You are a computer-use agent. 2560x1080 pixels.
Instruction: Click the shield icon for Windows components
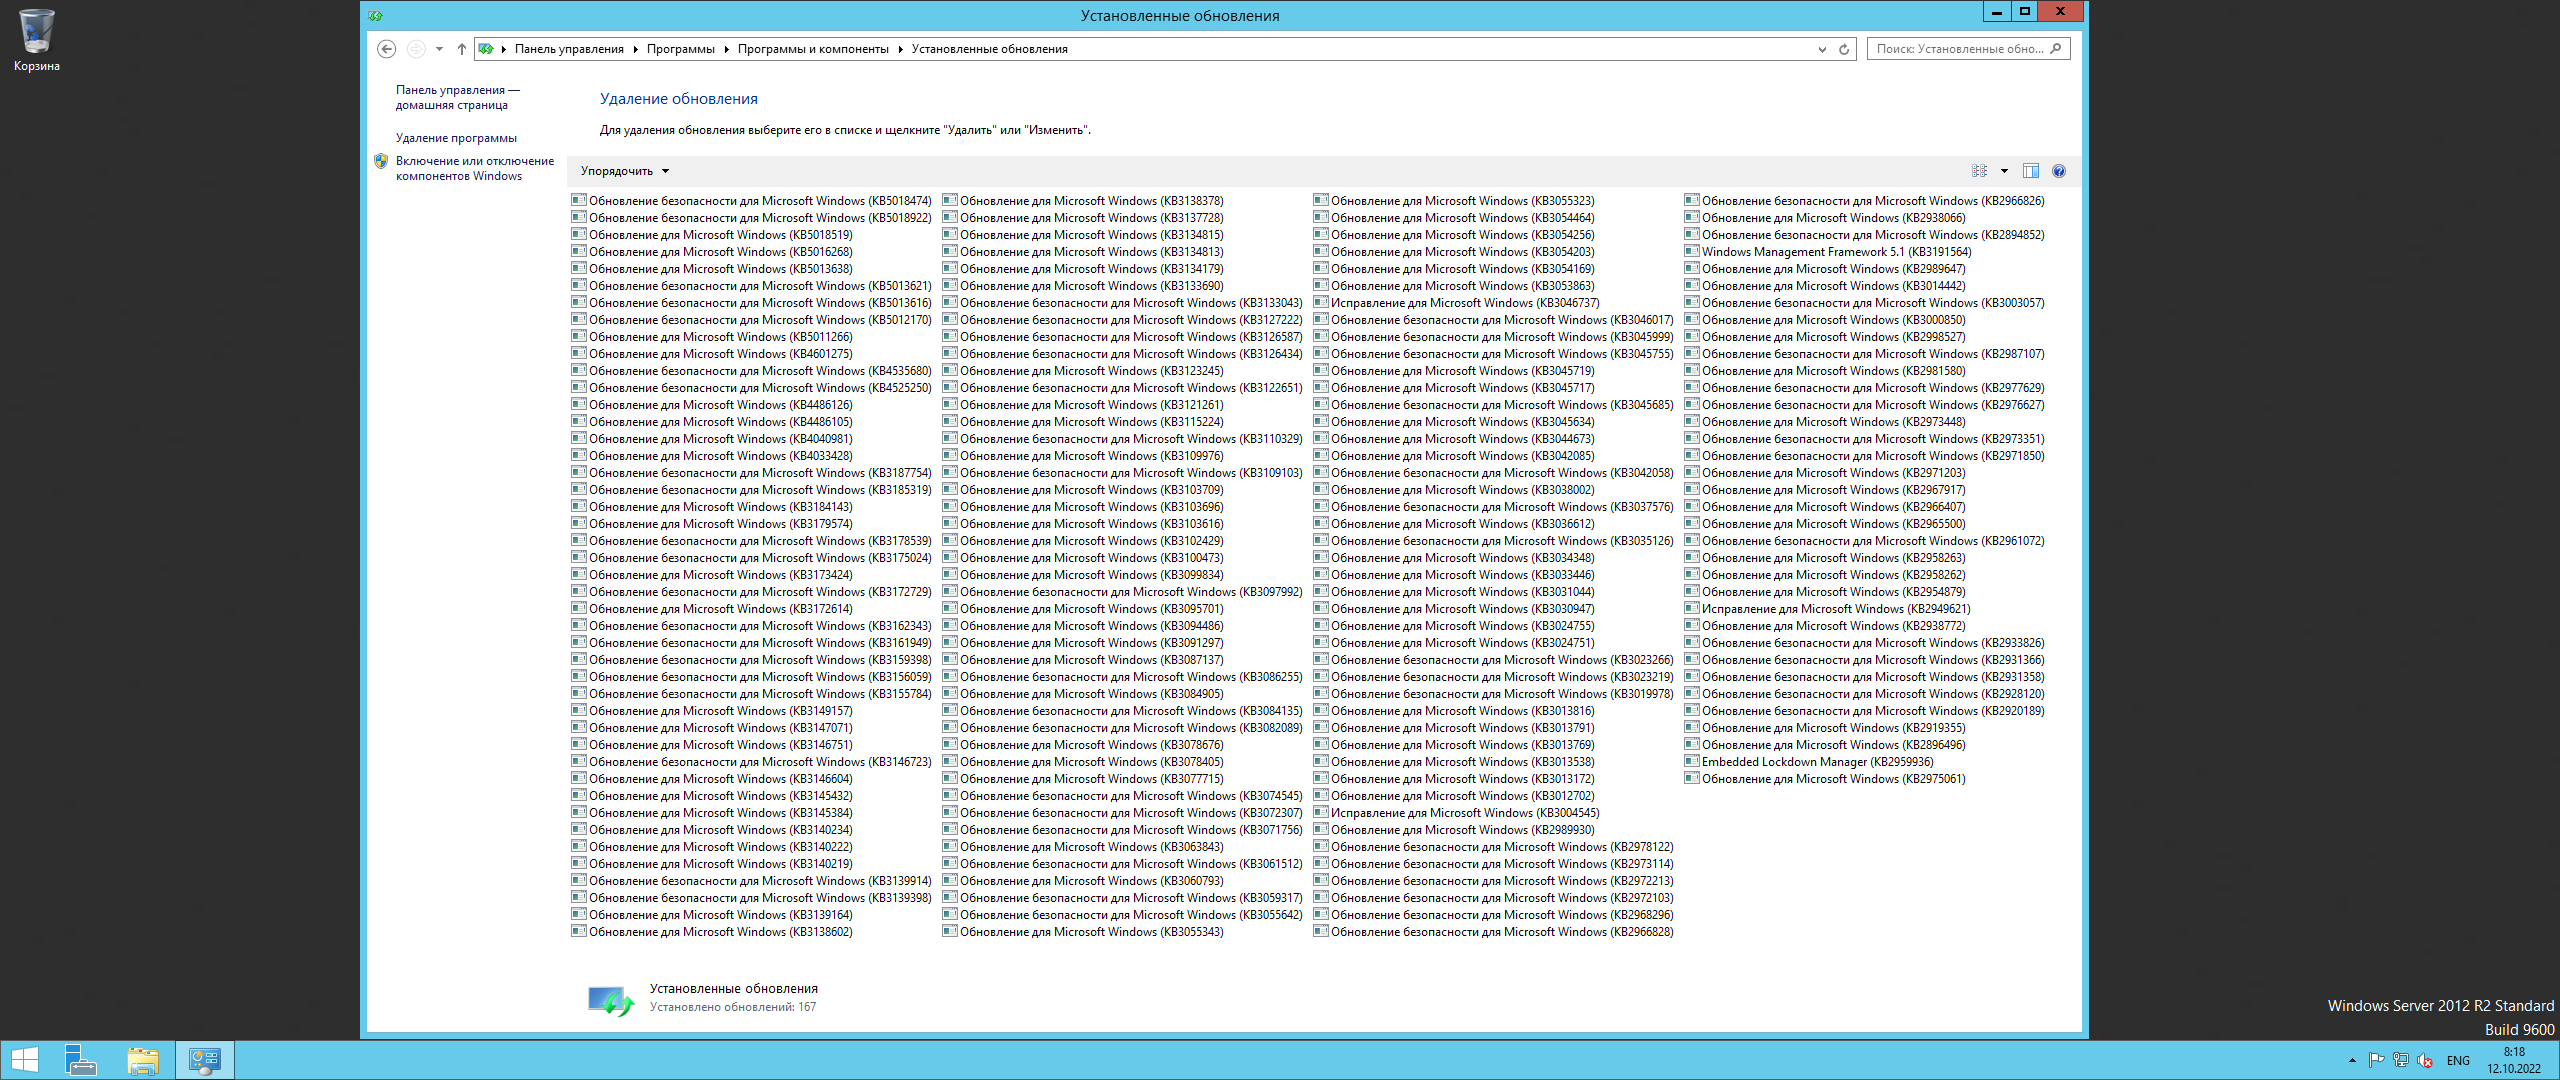pyautogui.click(x=381, y=161)
